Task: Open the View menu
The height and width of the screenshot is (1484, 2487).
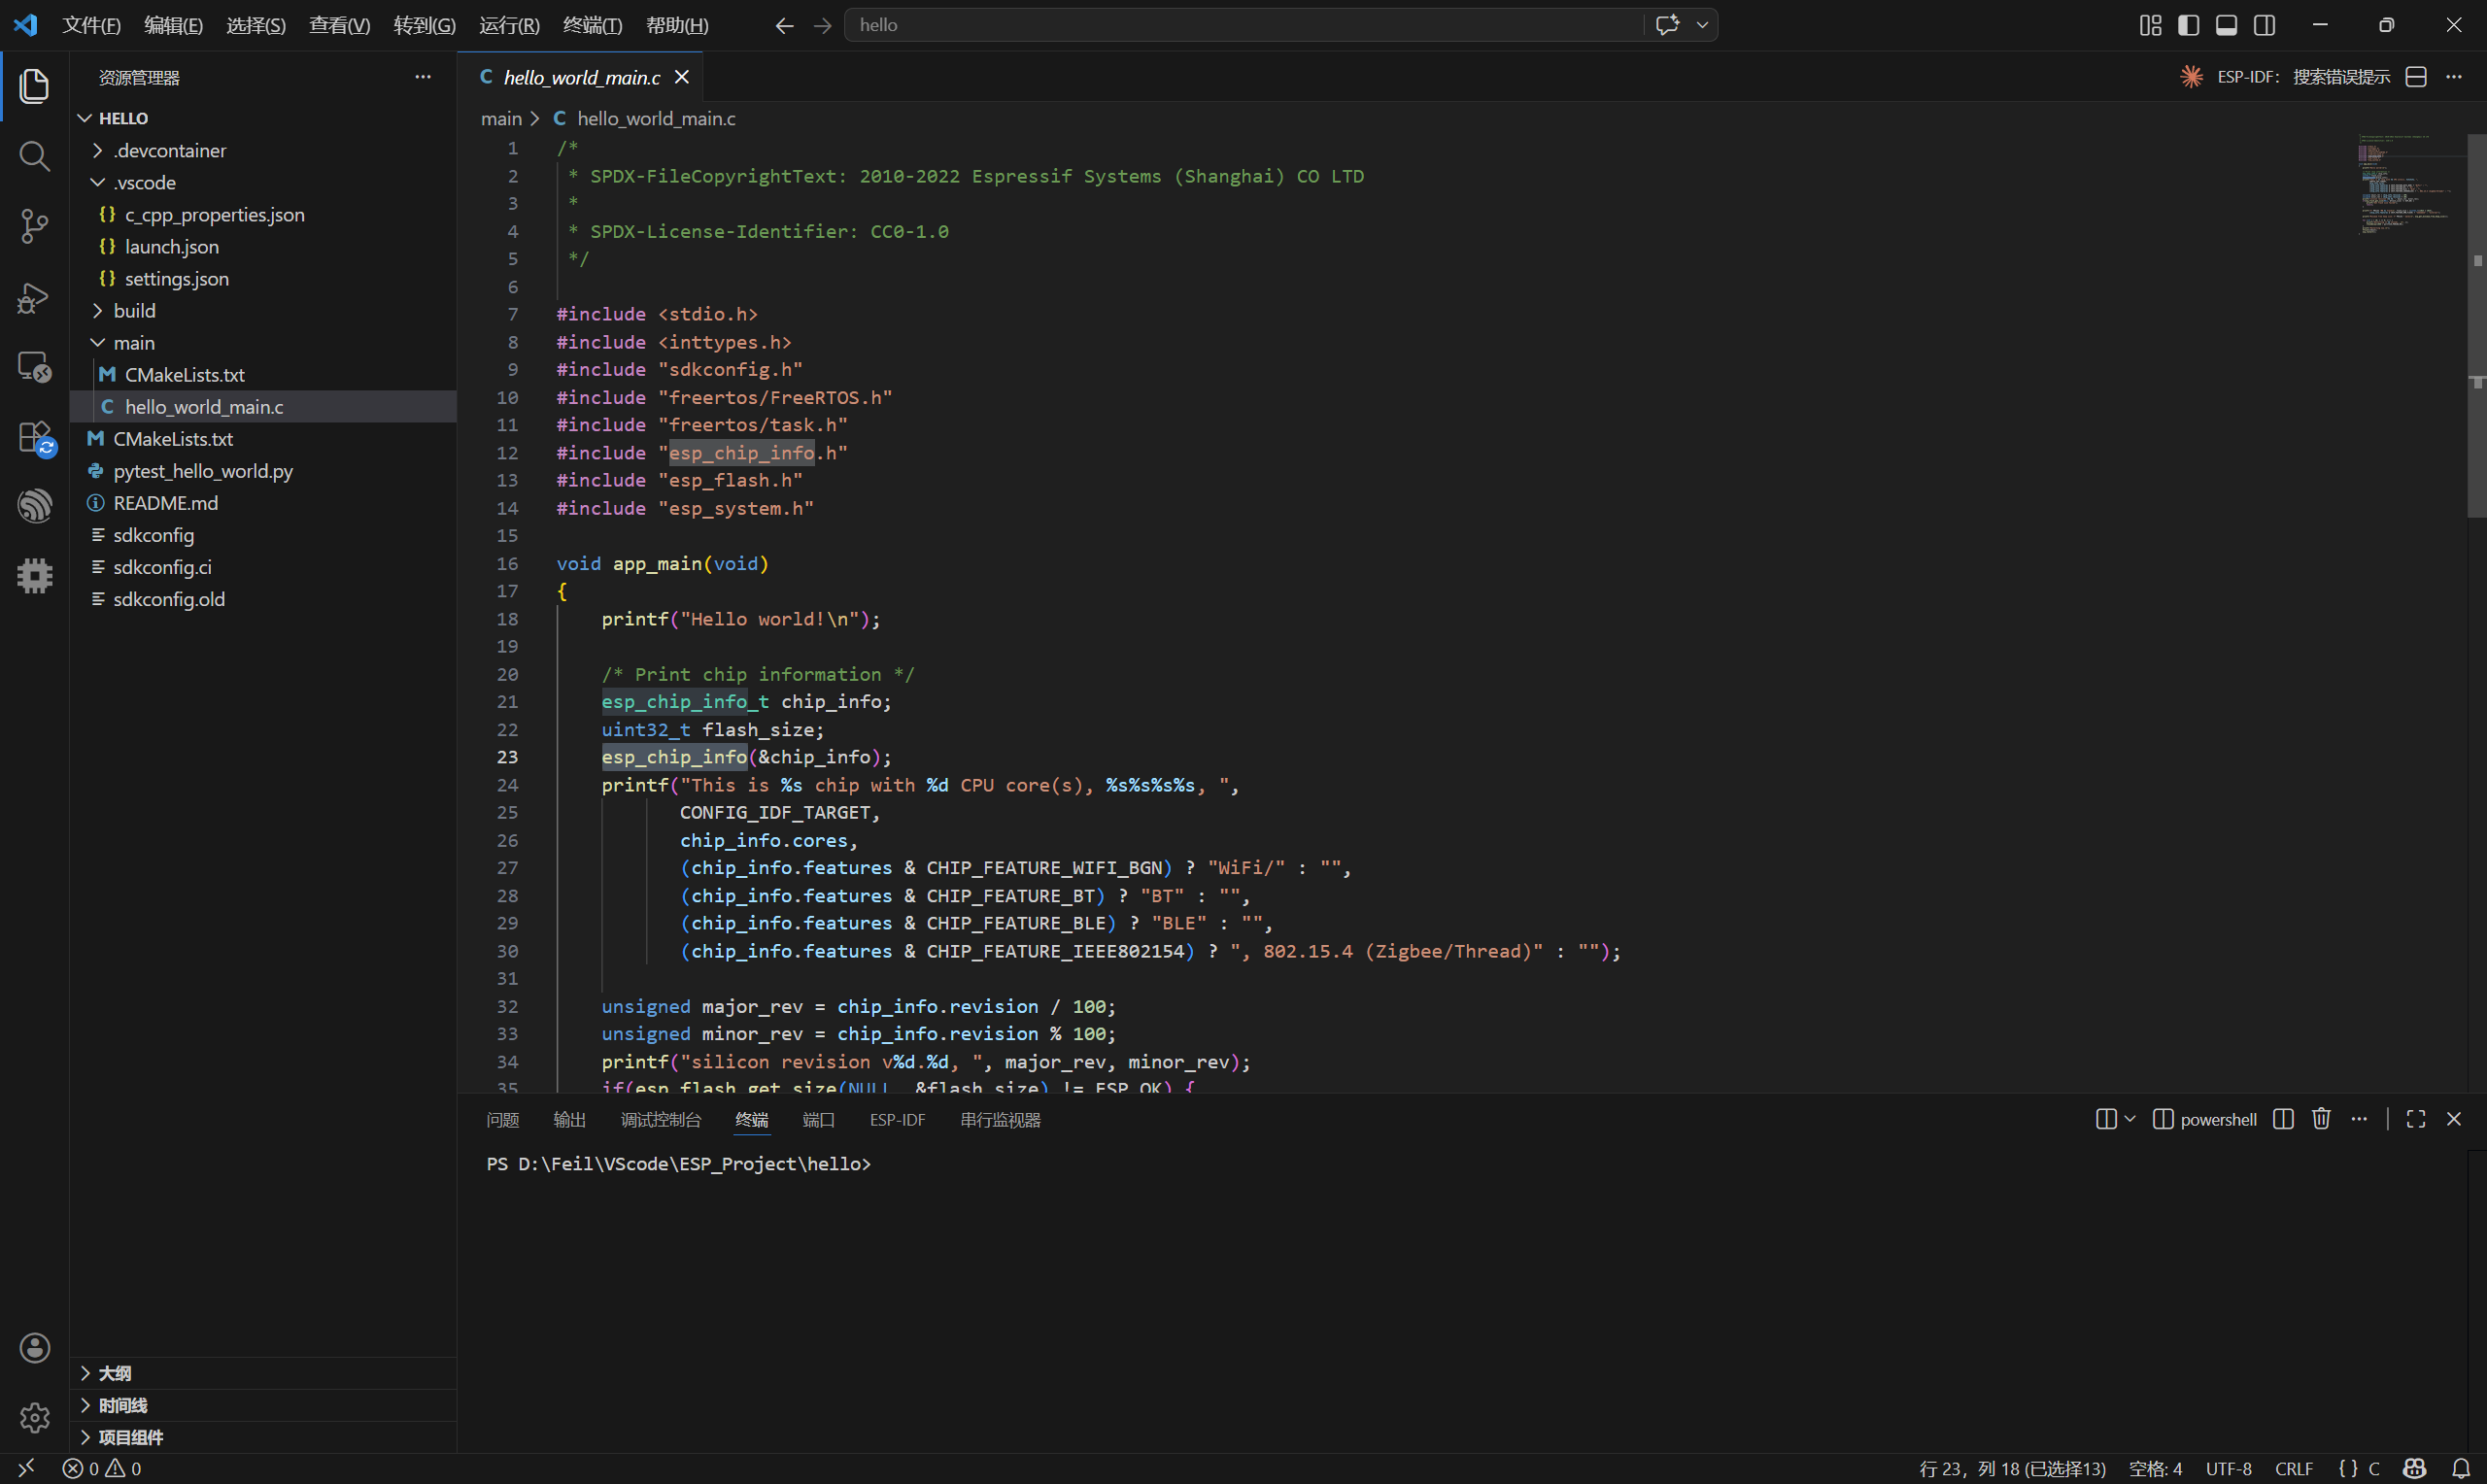Action: (x=339, y=25)
